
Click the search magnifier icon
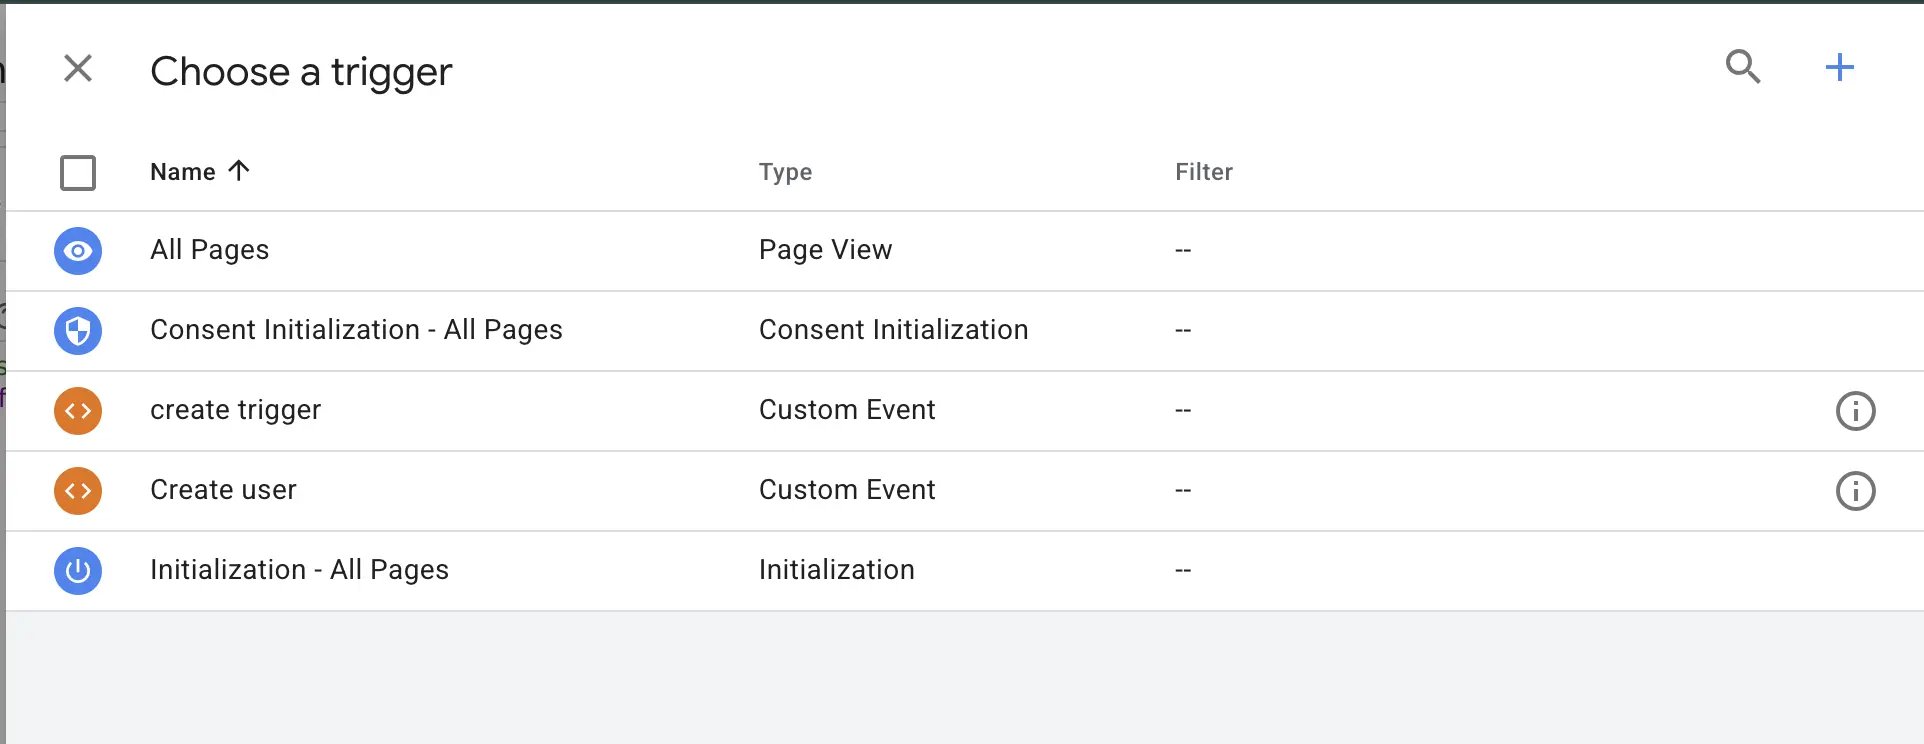(1743, 67)
